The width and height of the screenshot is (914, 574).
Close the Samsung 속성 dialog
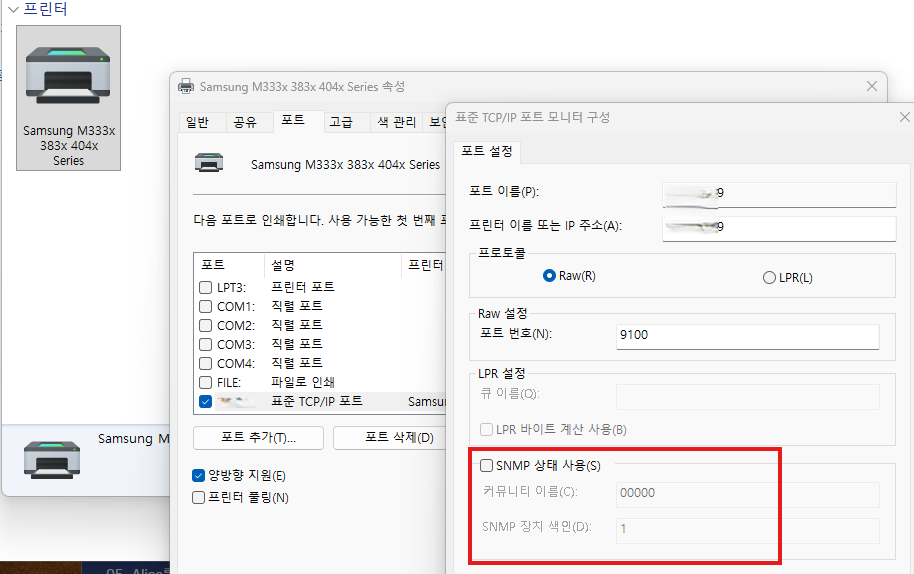coord(872,86)
